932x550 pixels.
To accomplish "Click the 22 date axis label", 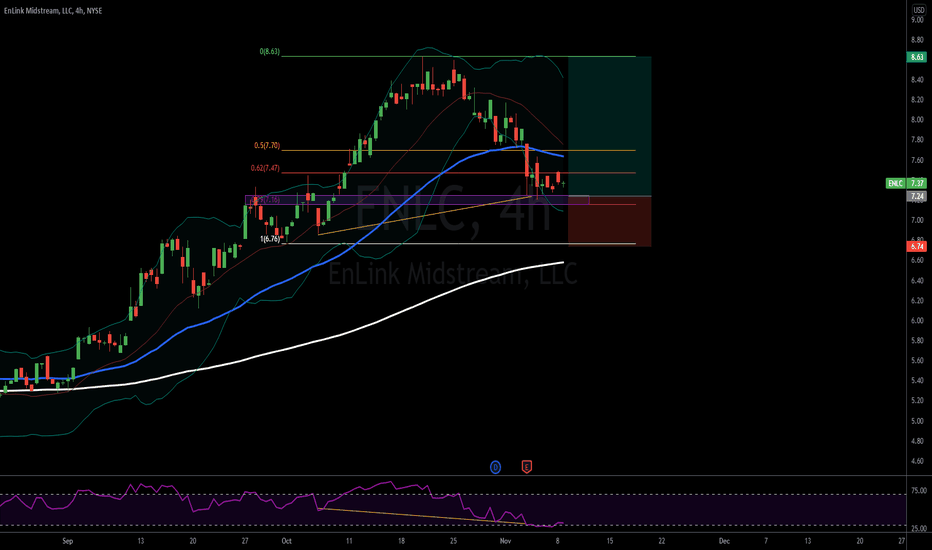I will click(662, 541).
